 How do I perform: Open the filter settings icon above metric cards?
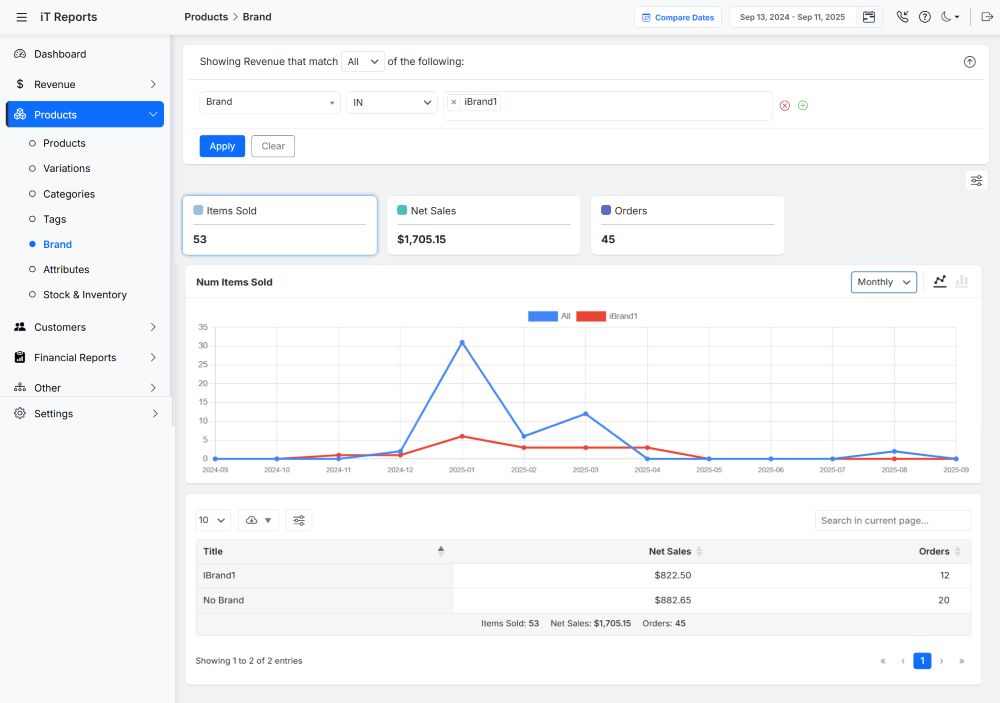click(x=976, y=180)
